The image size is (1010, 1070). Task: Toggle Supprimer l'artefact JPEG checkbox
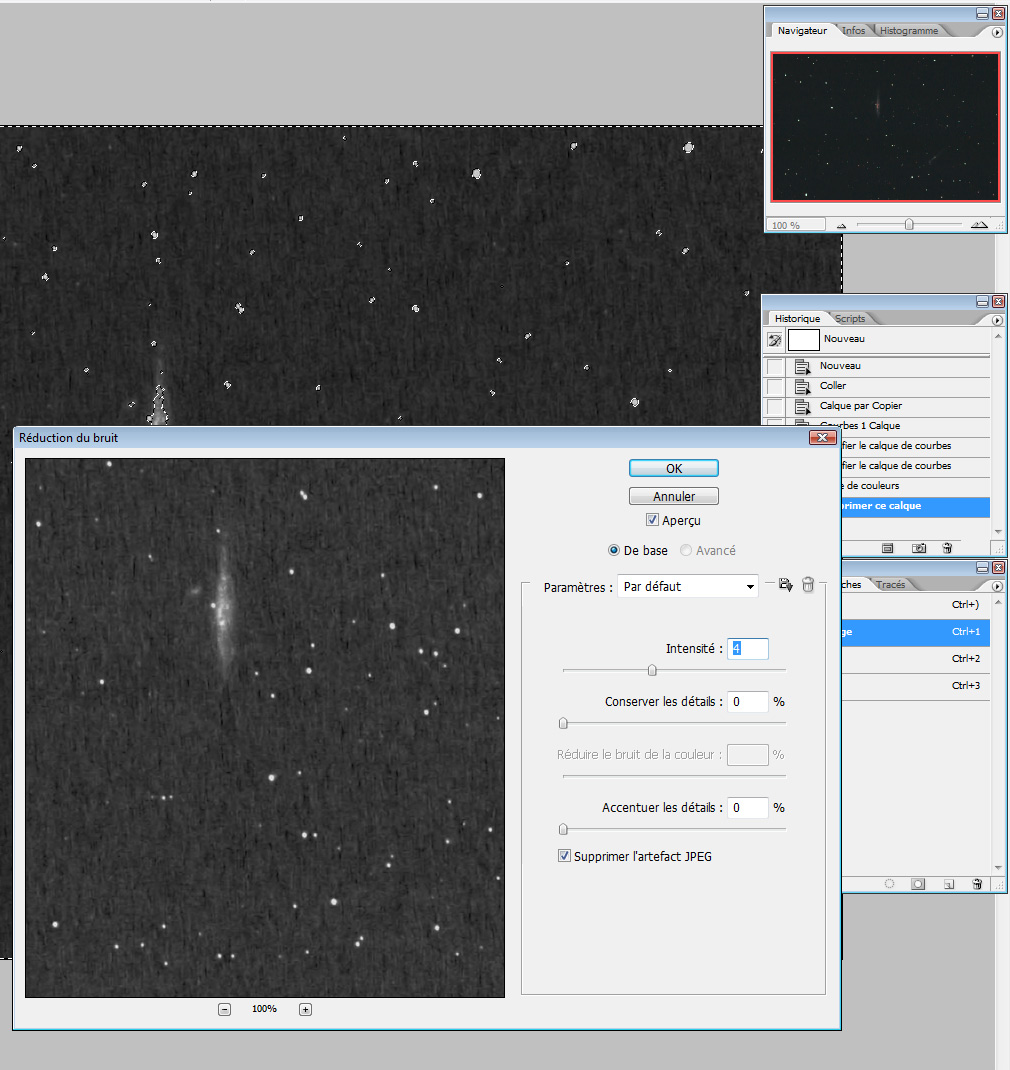(x=564, y=856)
